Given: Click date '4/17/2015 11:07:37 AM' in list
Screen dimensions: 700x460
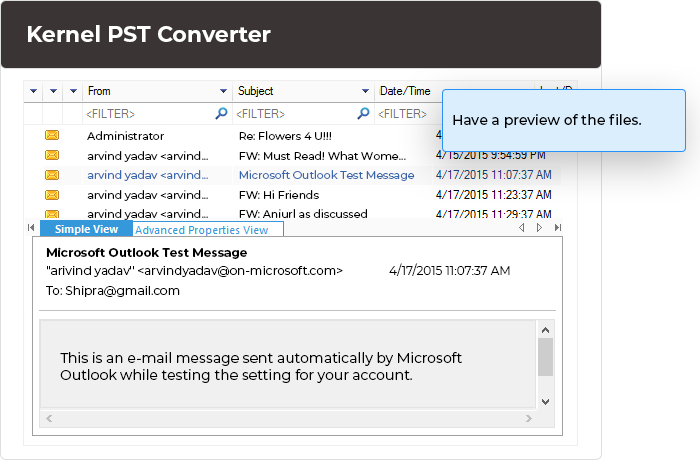Looking at the screenshot, I should 493,175.
